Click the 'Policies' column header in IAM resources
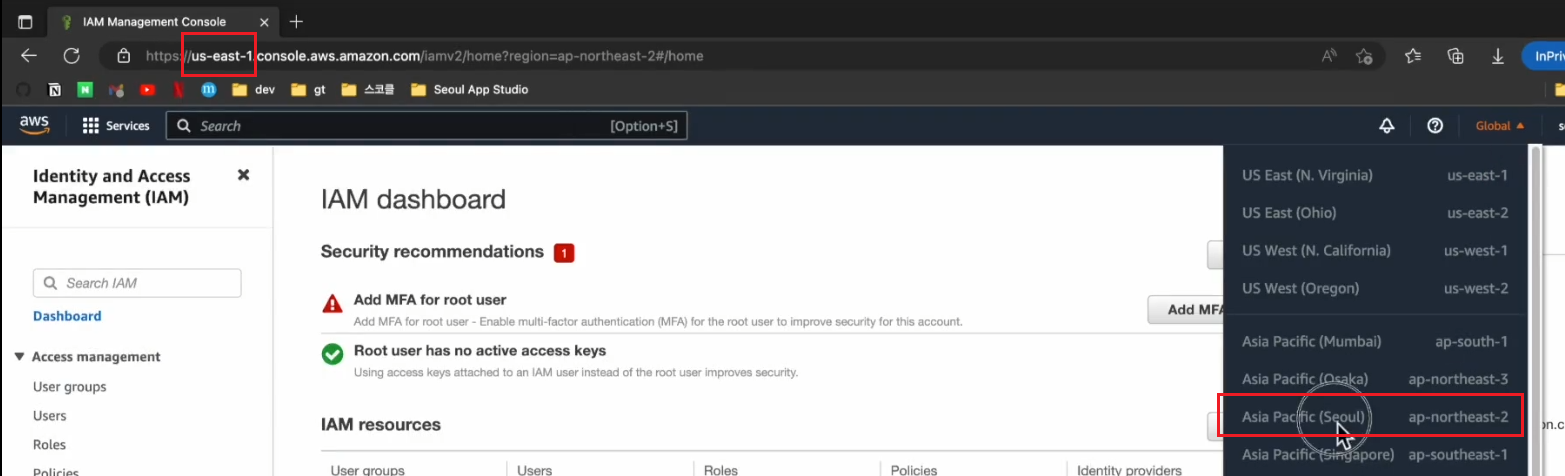 coord(913,470)
